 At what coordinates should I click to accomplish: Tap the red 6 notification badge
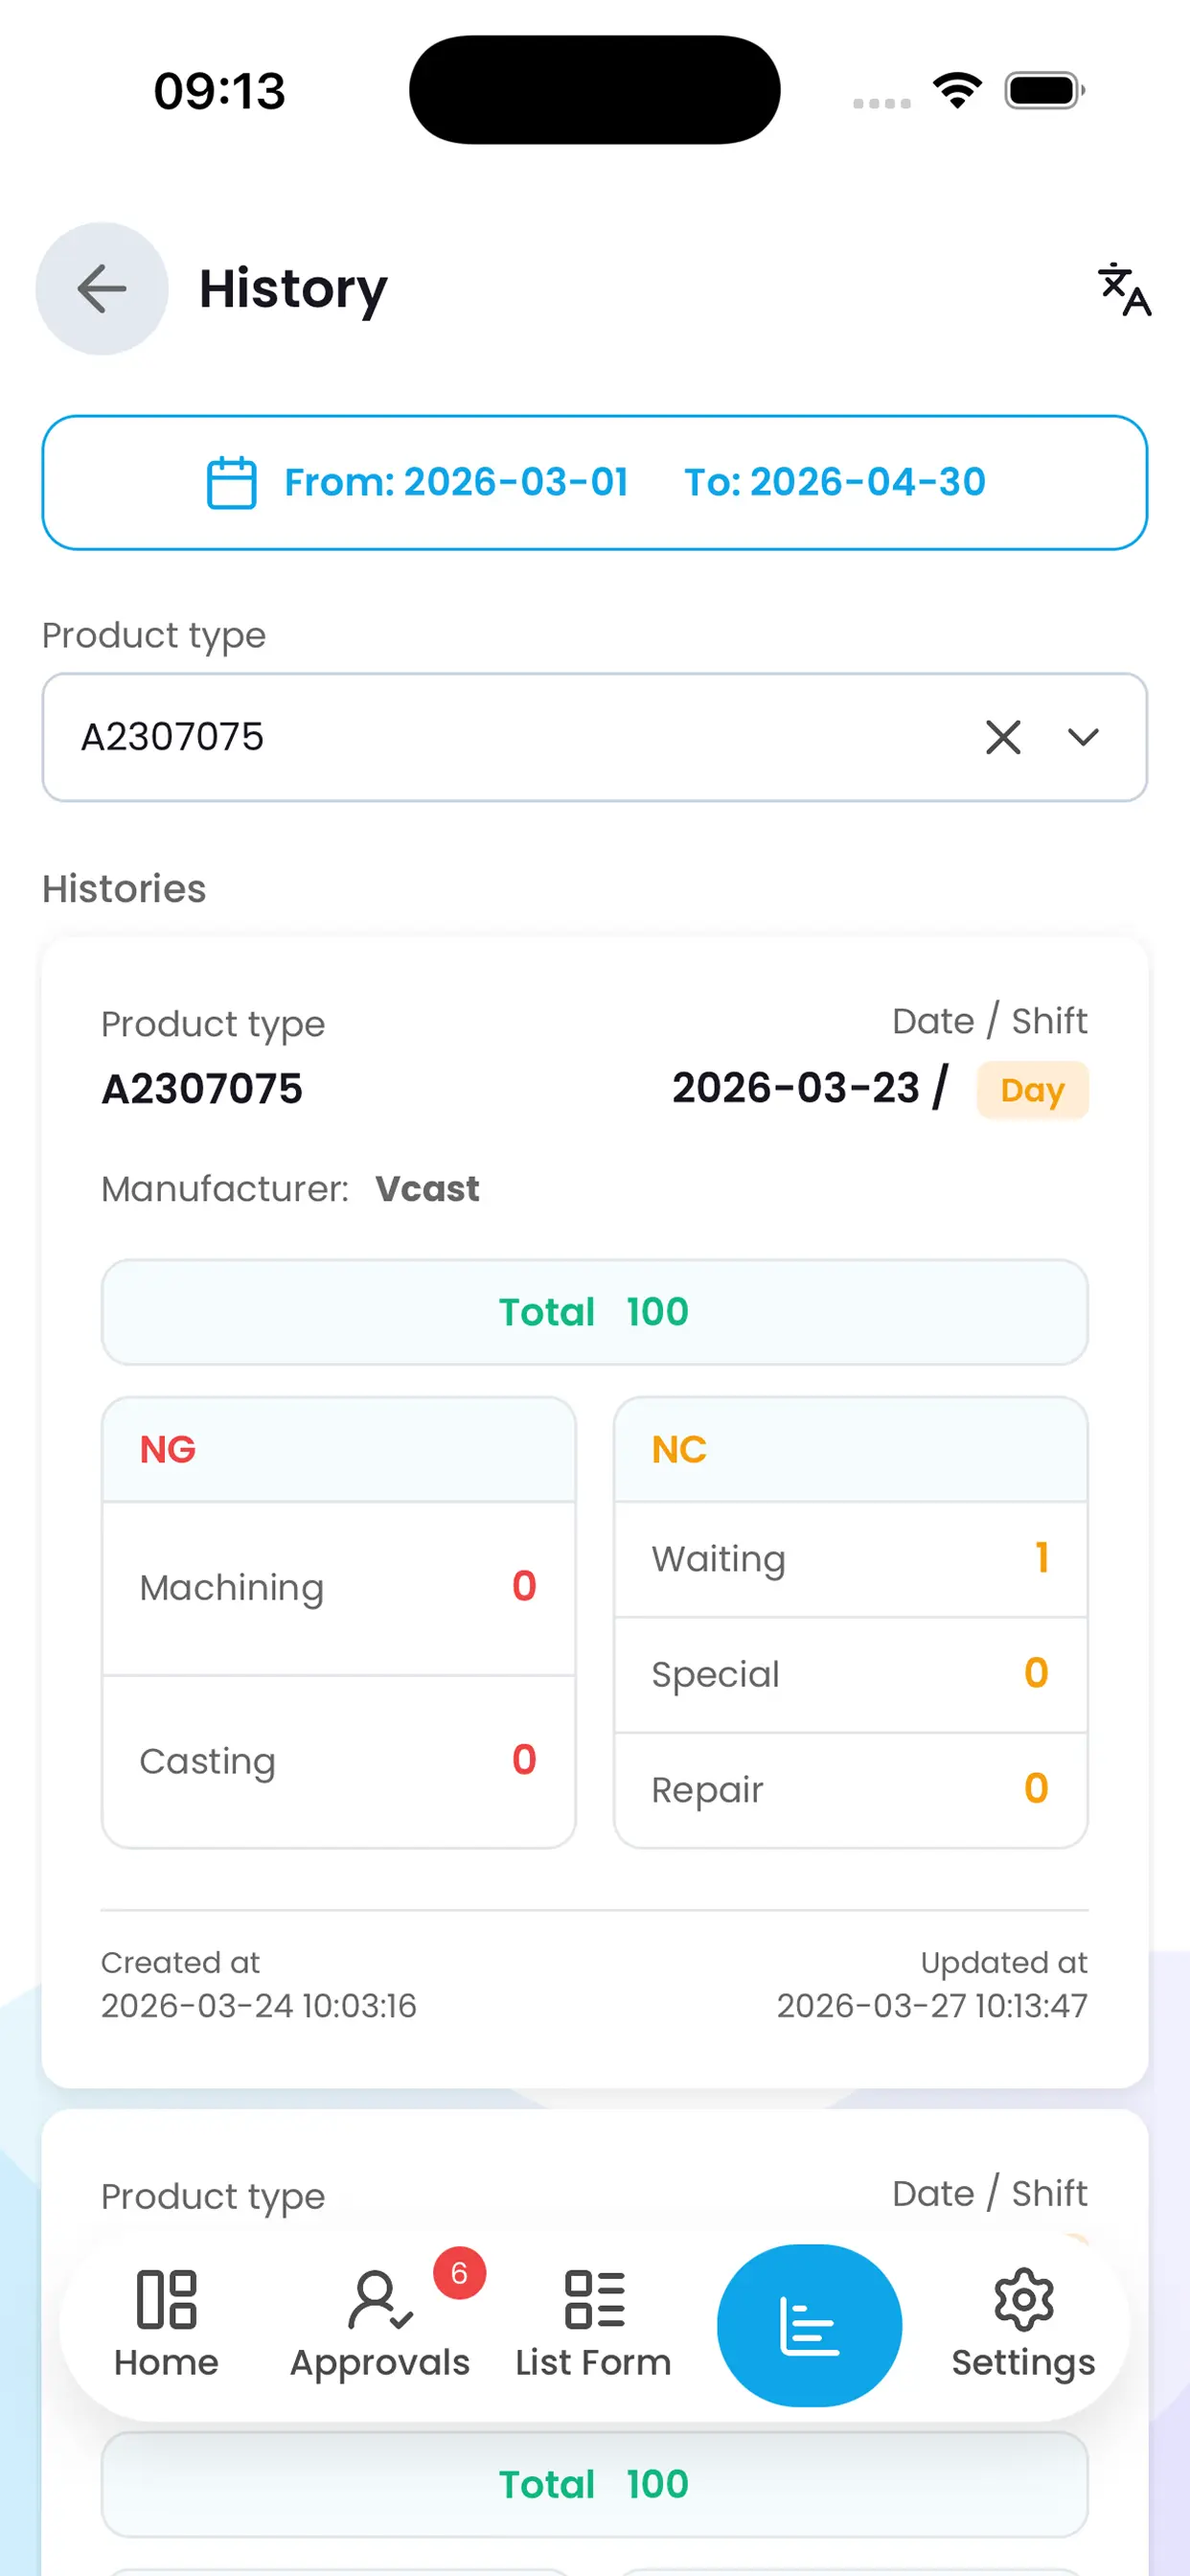459,2273
